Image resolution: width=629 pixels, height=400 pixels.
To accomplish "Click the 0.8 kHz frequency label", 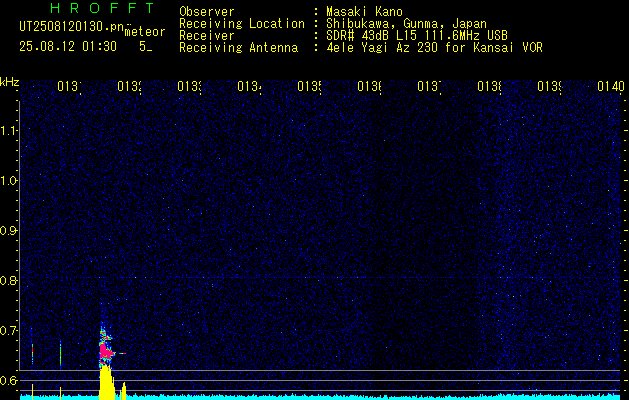I will (9, 280).
